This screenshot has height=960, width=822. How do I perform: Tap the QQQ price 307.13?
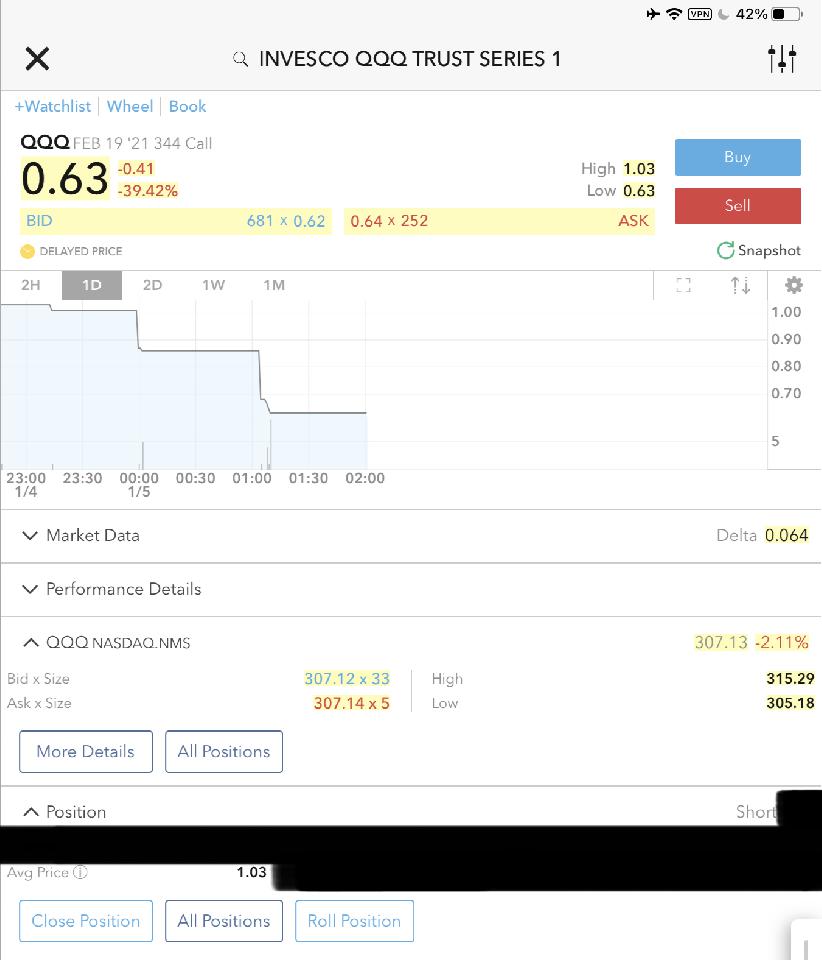pos(721,642)
